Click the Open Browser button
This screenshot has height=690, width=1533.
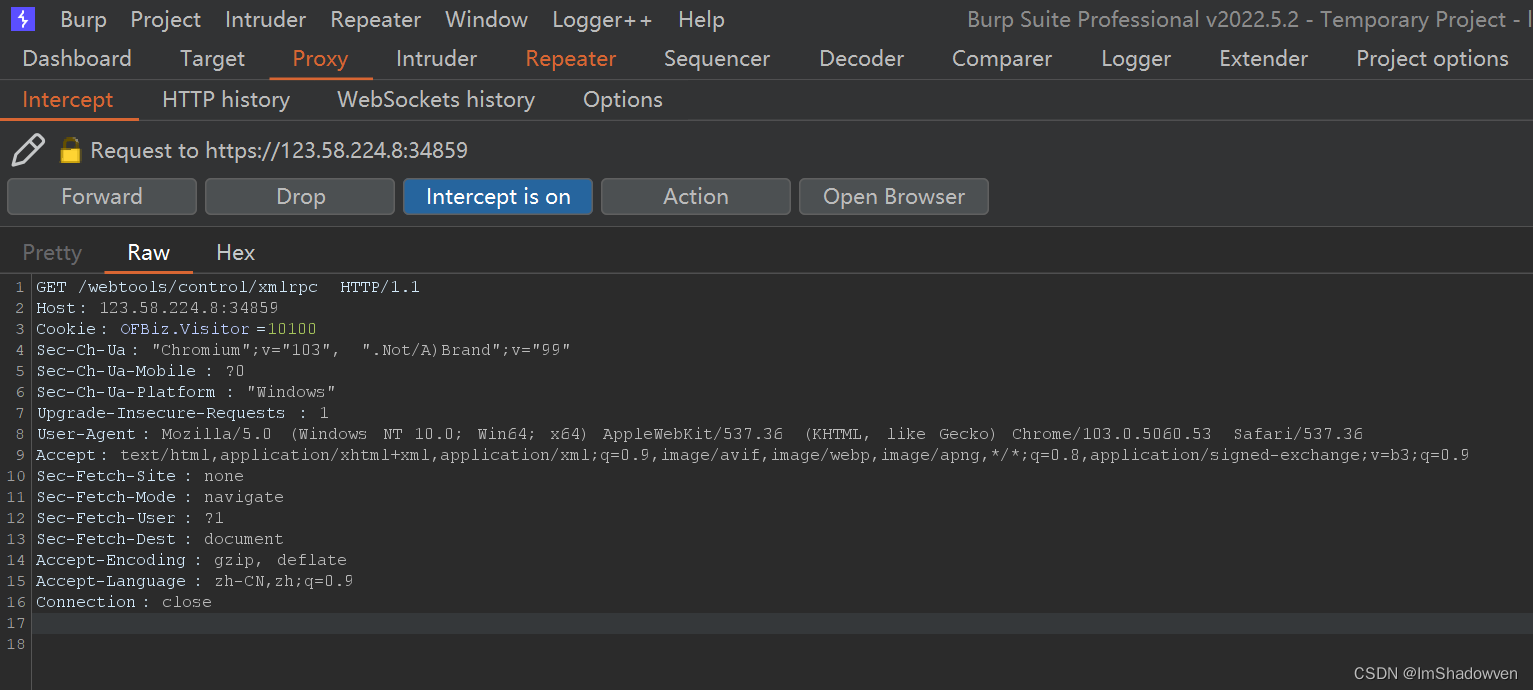coord(894,197)
